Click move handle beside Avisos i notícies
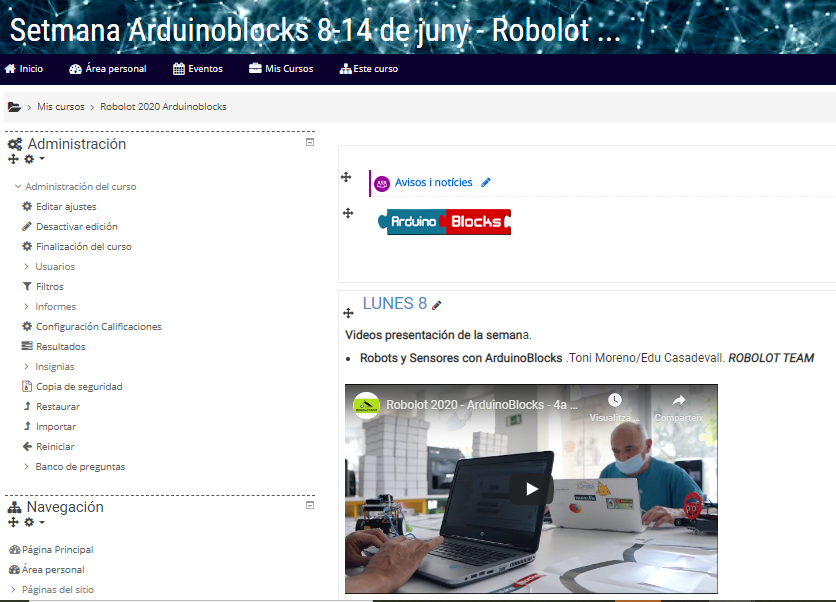Screen dimensions: 836x602 pyautogui.click(x=346, y=177)
